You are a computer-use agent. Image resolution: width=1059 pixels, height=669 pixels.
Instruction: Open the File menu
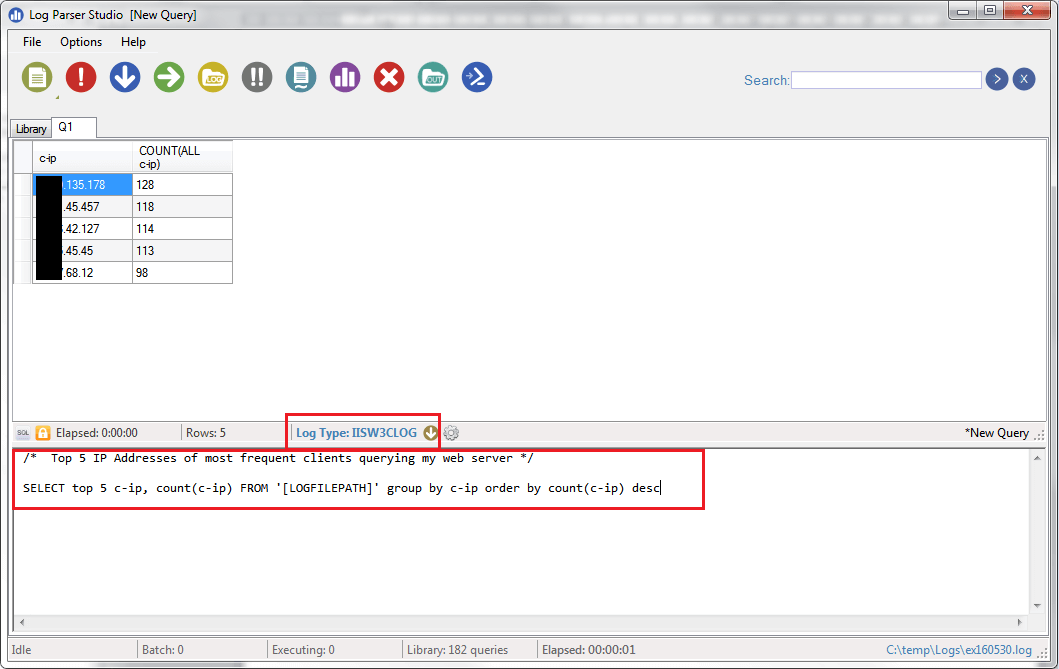tap(32, 42)
